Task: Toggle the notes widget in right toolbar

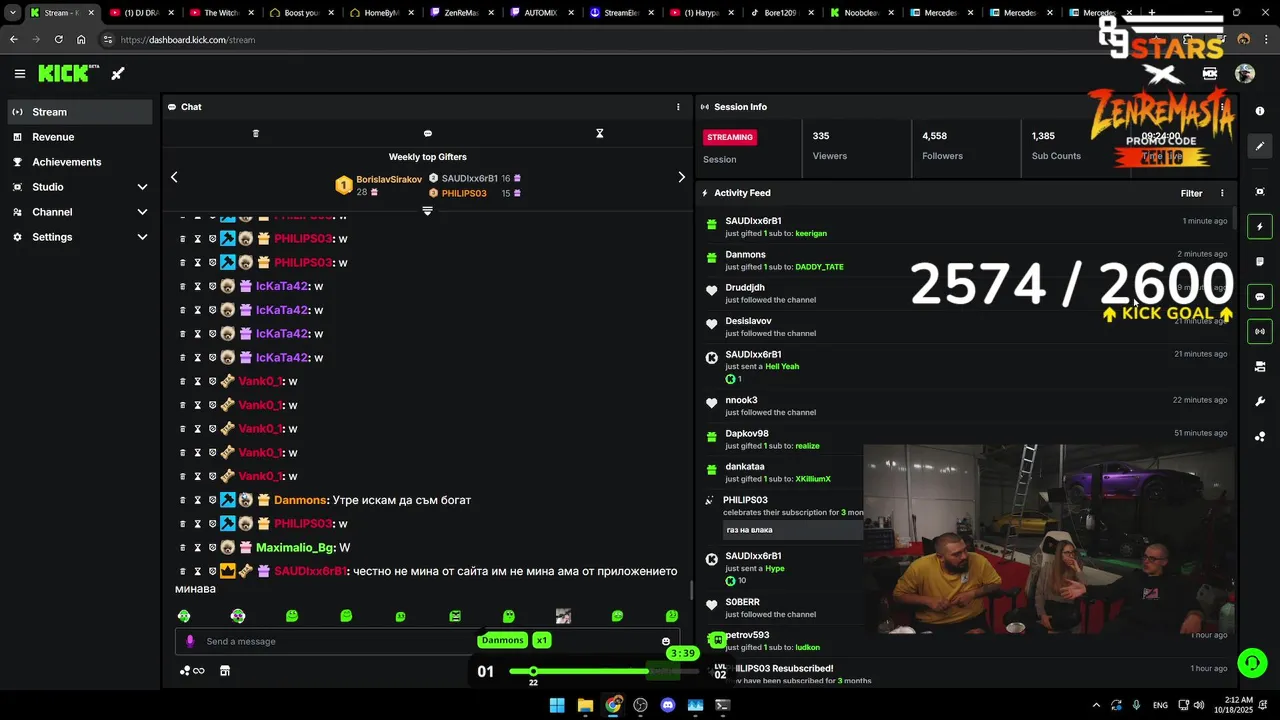Action: point(1260,262)
